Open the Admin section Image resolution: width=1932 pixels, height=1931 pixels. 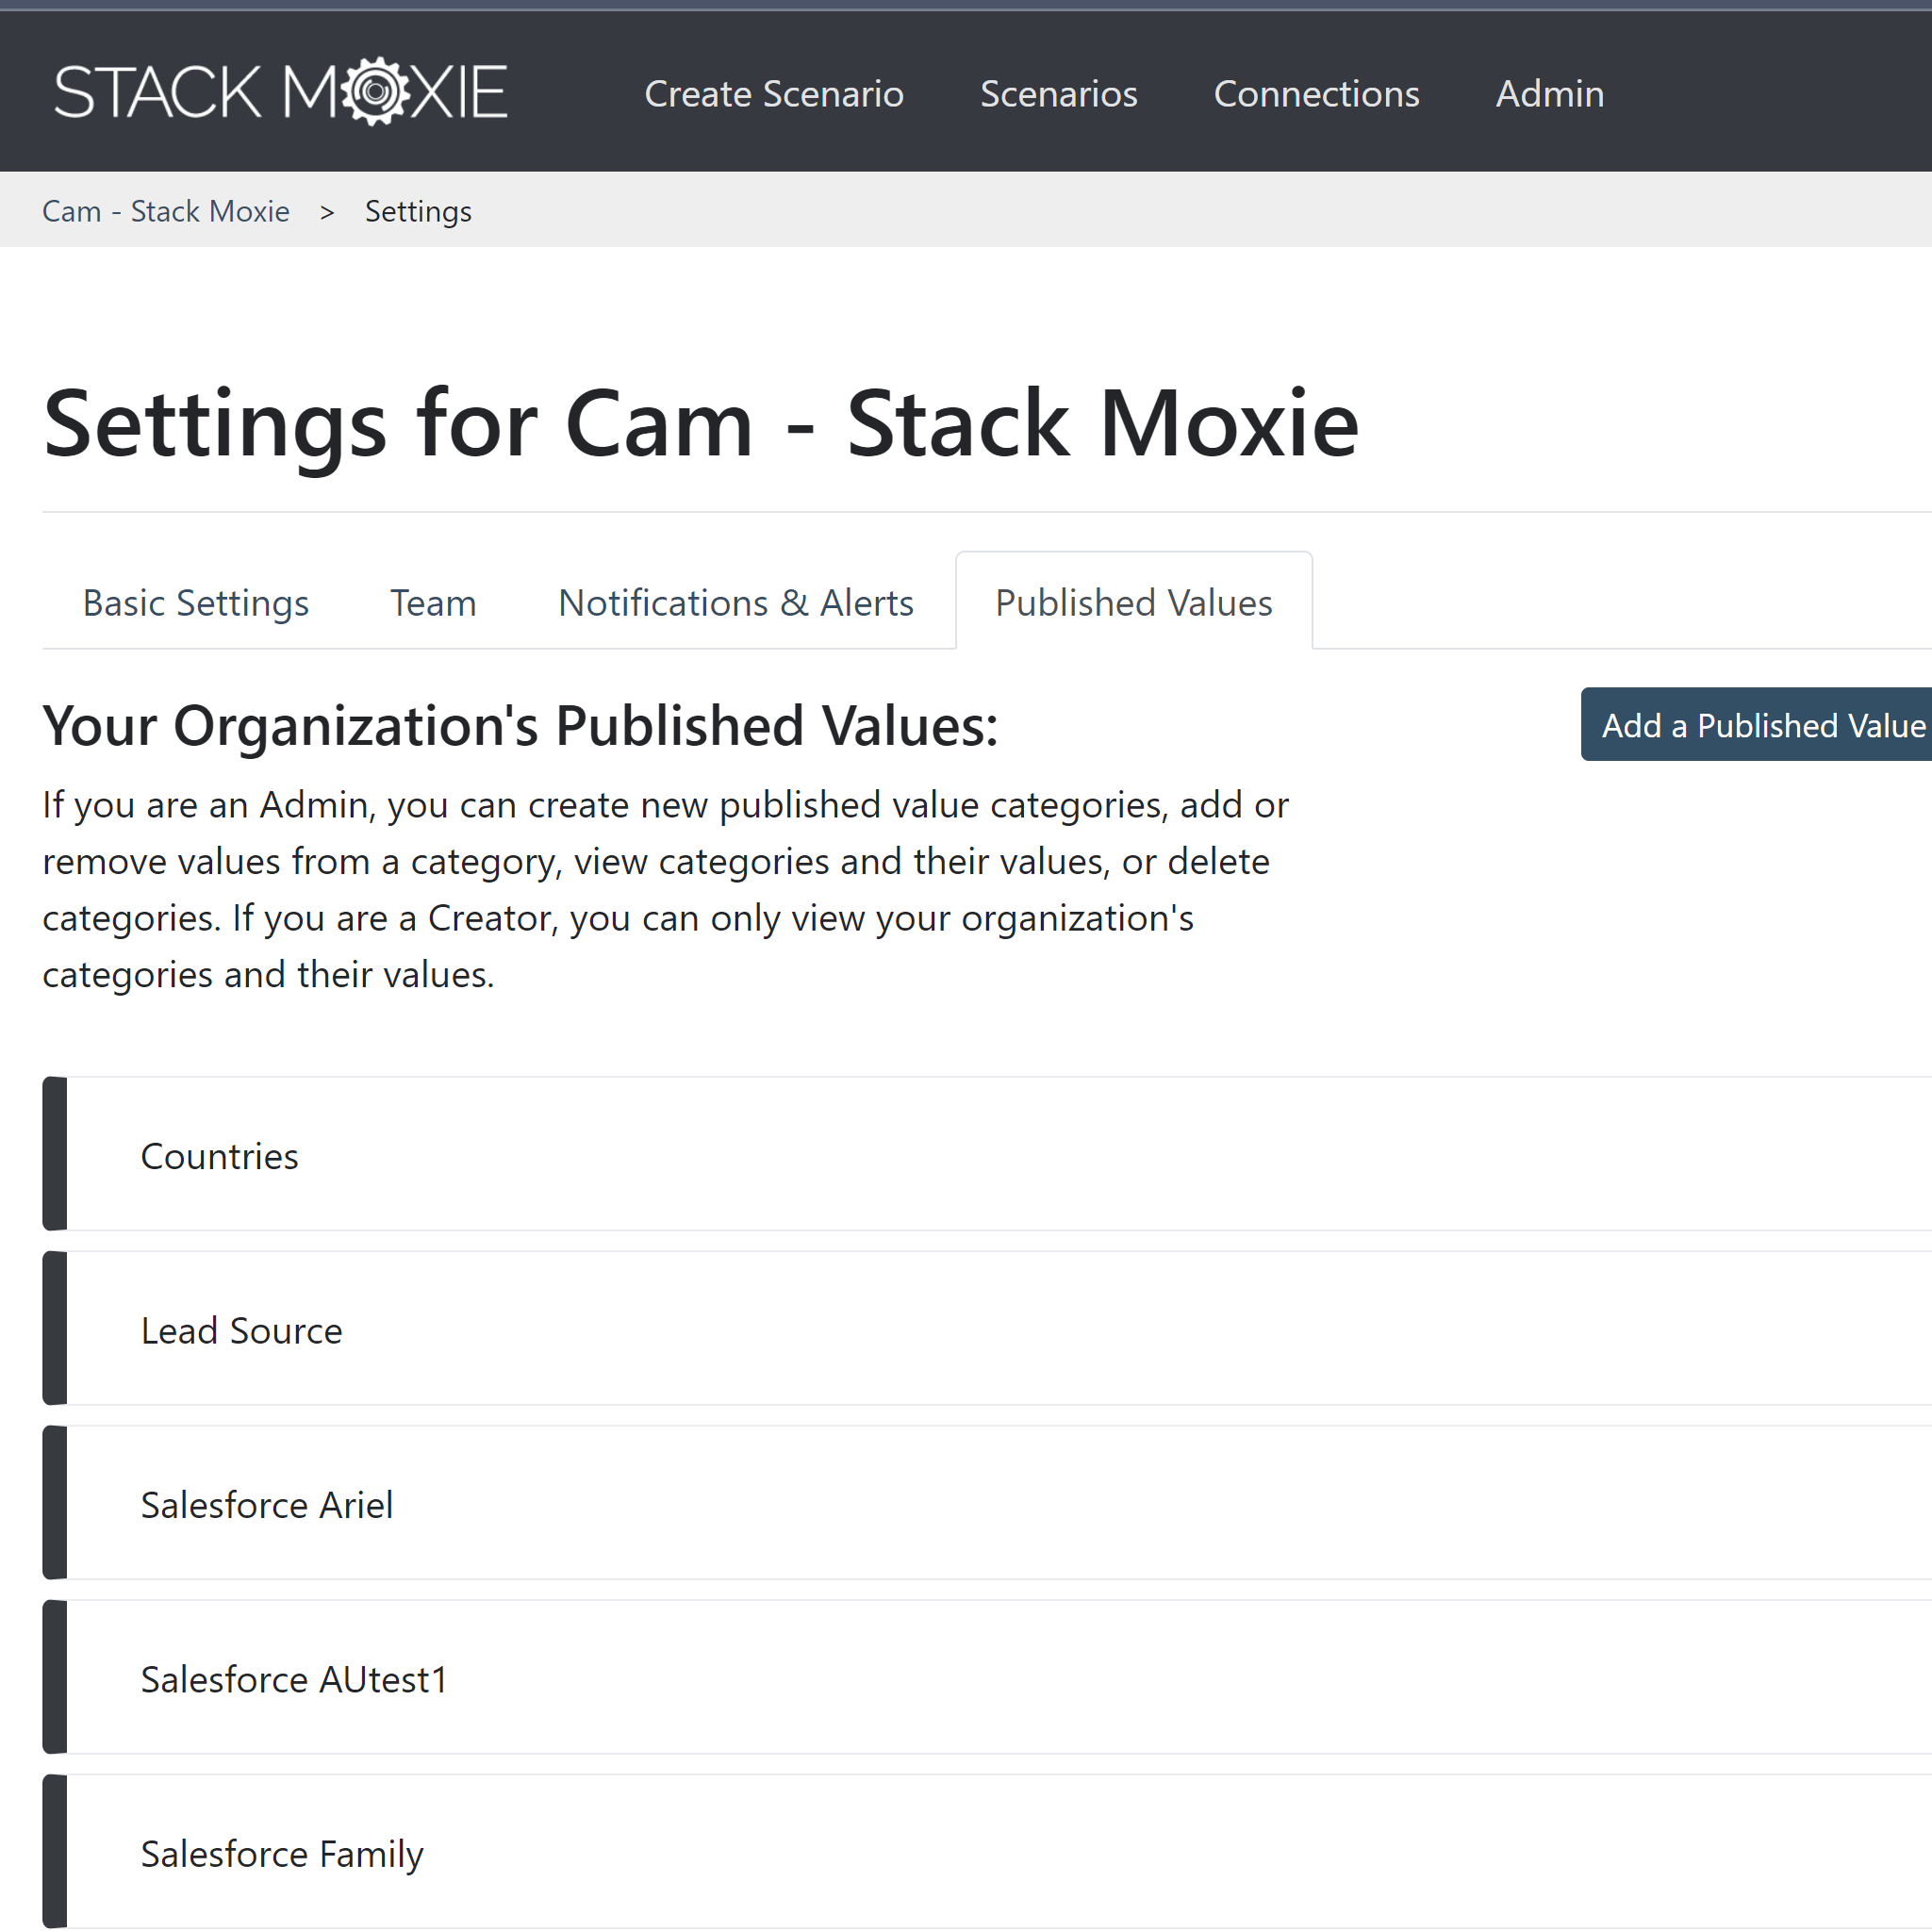1549,94
